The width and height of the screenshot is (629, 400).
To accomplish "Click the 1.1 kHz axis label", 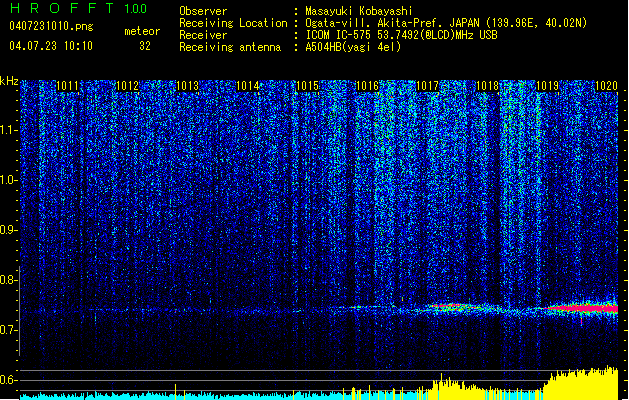I will click(x=9, y=130).
